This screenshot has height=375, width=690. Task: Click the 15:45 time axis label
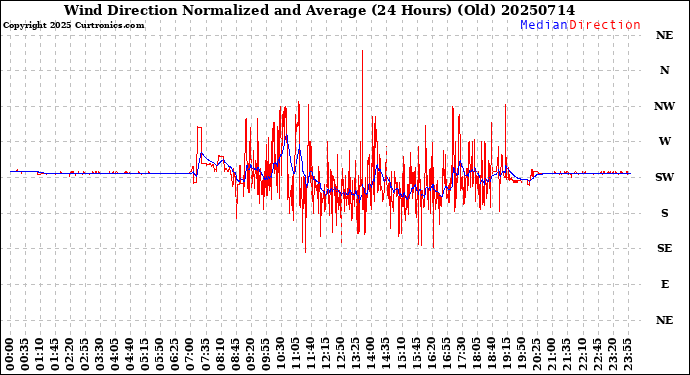(416, 354)
